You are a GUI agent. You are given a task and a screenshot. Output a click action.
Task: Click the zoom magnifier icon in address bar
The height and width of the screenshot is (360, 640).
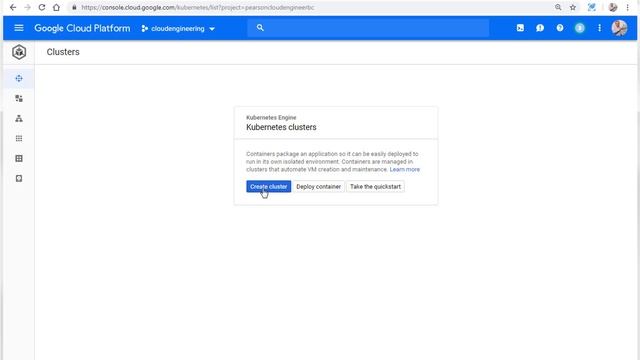point(558,7)
